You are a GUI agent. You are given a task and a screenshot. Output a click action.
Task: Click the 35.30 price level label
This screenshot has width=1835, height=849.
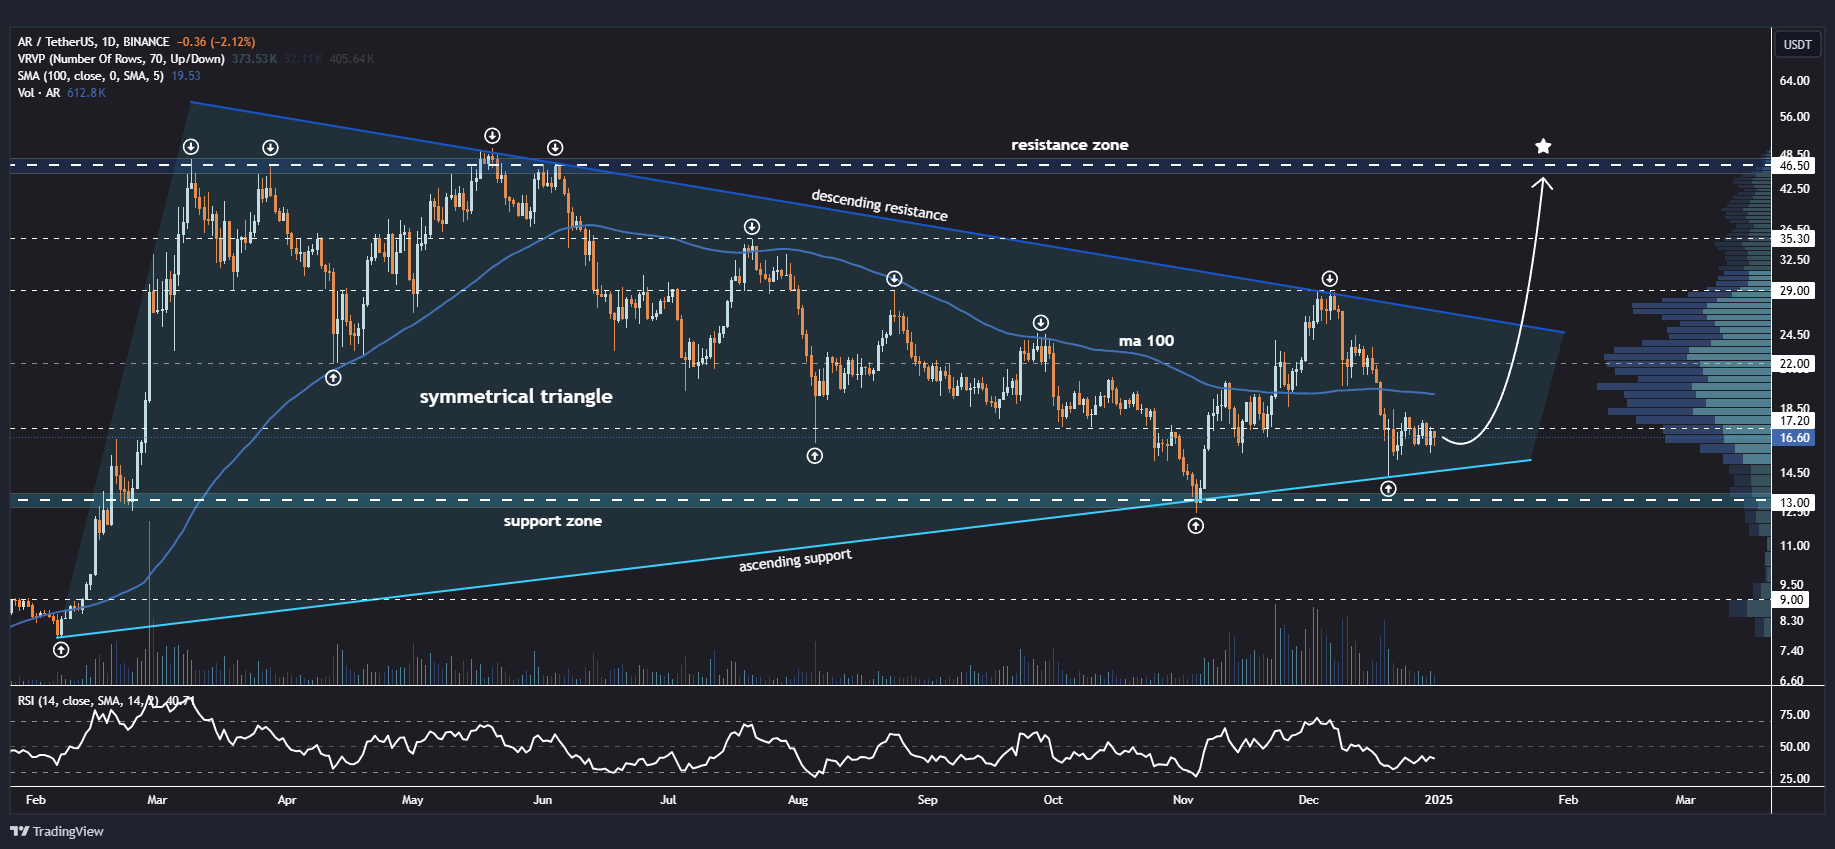click(1795, 239)
